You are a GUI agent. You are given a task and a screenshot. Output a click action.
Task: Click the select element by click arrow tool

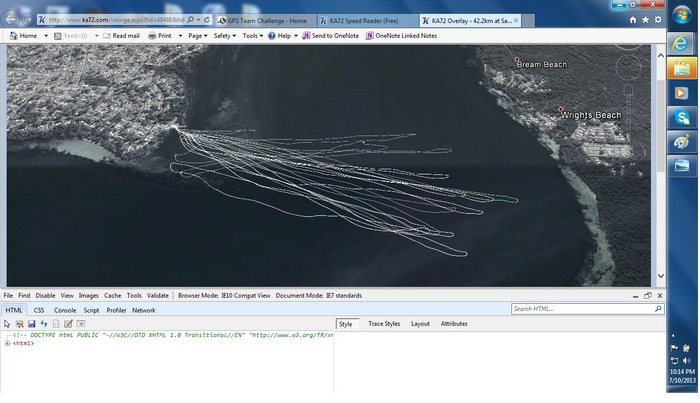click(7, 324)
